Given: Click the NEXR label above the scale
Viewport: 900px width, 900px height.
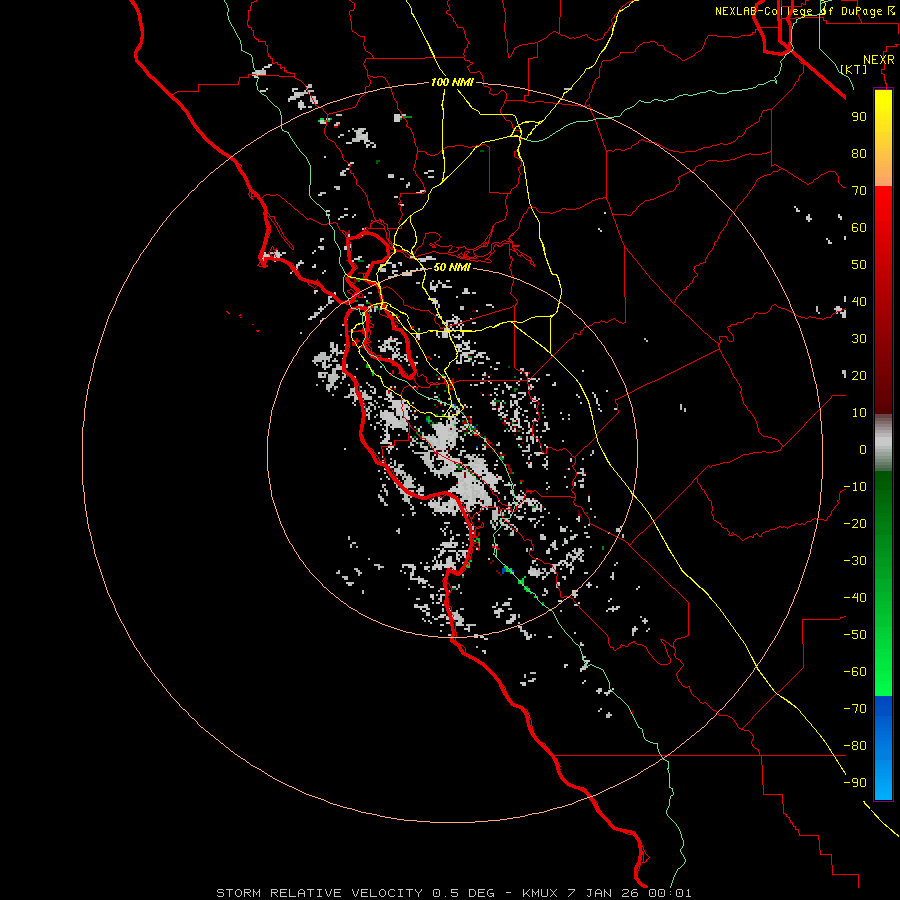Looking at the screenshot, I should point(879,60).
